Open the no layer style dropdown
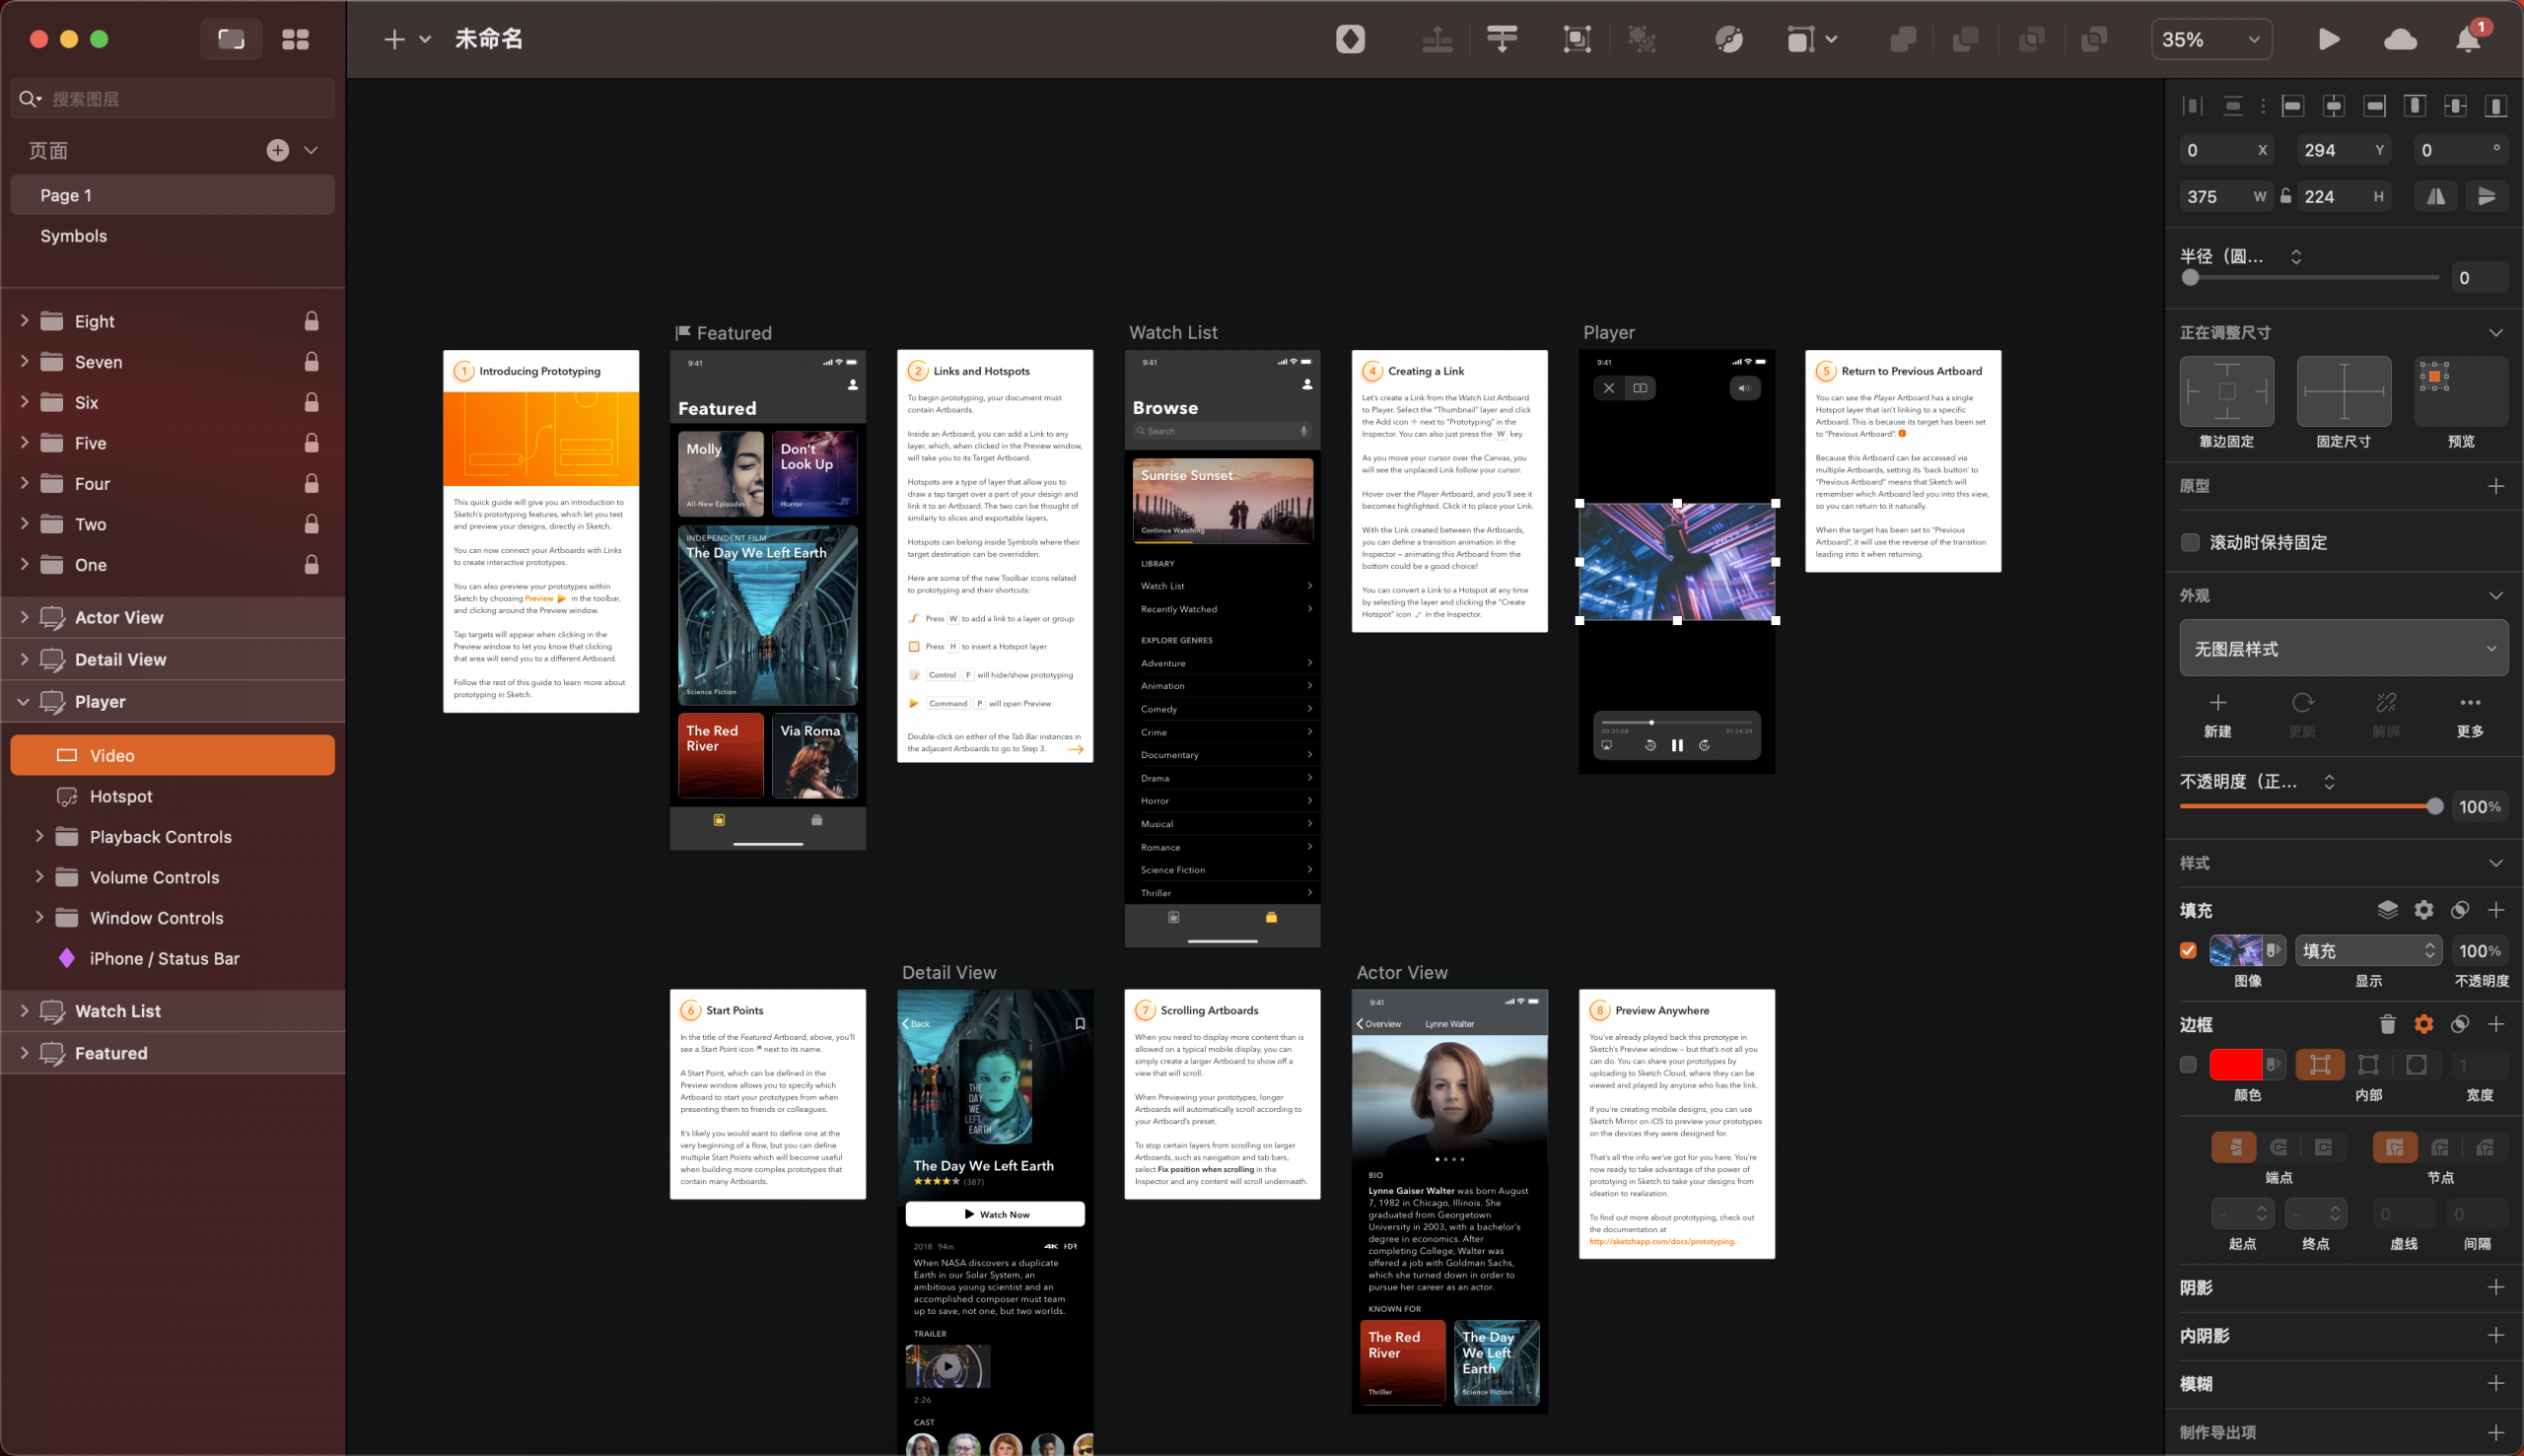The width and height of the screenshot is (2524, 1456). (x=2343, y=648)
